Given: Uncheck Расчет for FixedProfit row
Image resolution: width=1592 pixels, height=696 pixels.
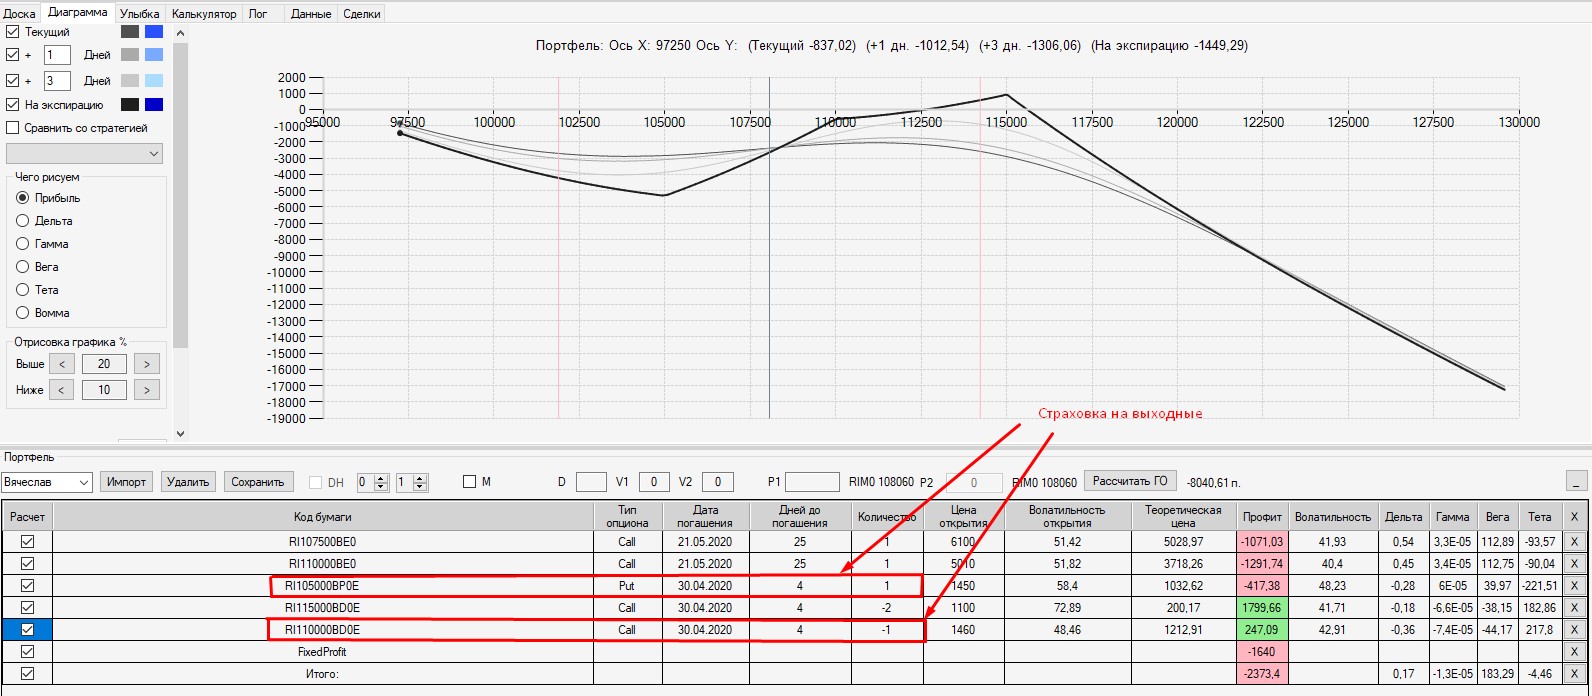Looking at the screenshot, I should (27, 651).
